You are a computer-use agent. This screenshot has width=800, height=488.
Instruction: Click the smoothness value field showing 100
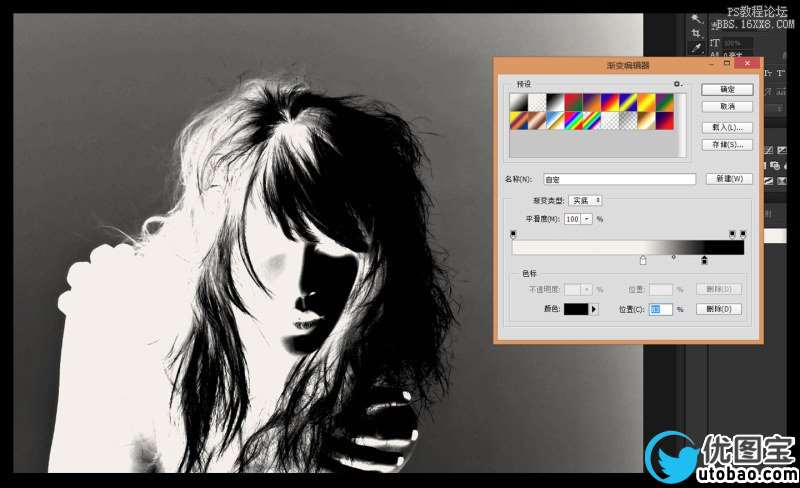click(x=573, y=219)
